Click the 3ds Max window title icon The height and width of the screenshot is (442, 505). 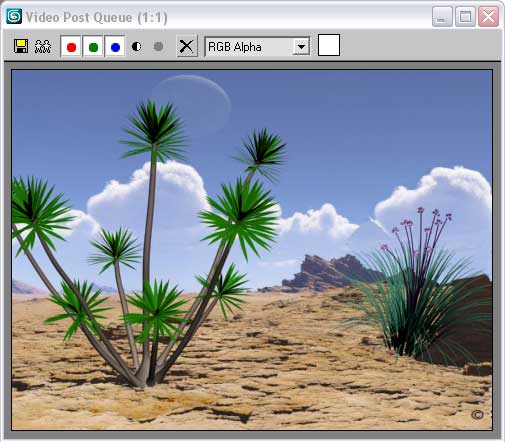[x=14, y=16]
